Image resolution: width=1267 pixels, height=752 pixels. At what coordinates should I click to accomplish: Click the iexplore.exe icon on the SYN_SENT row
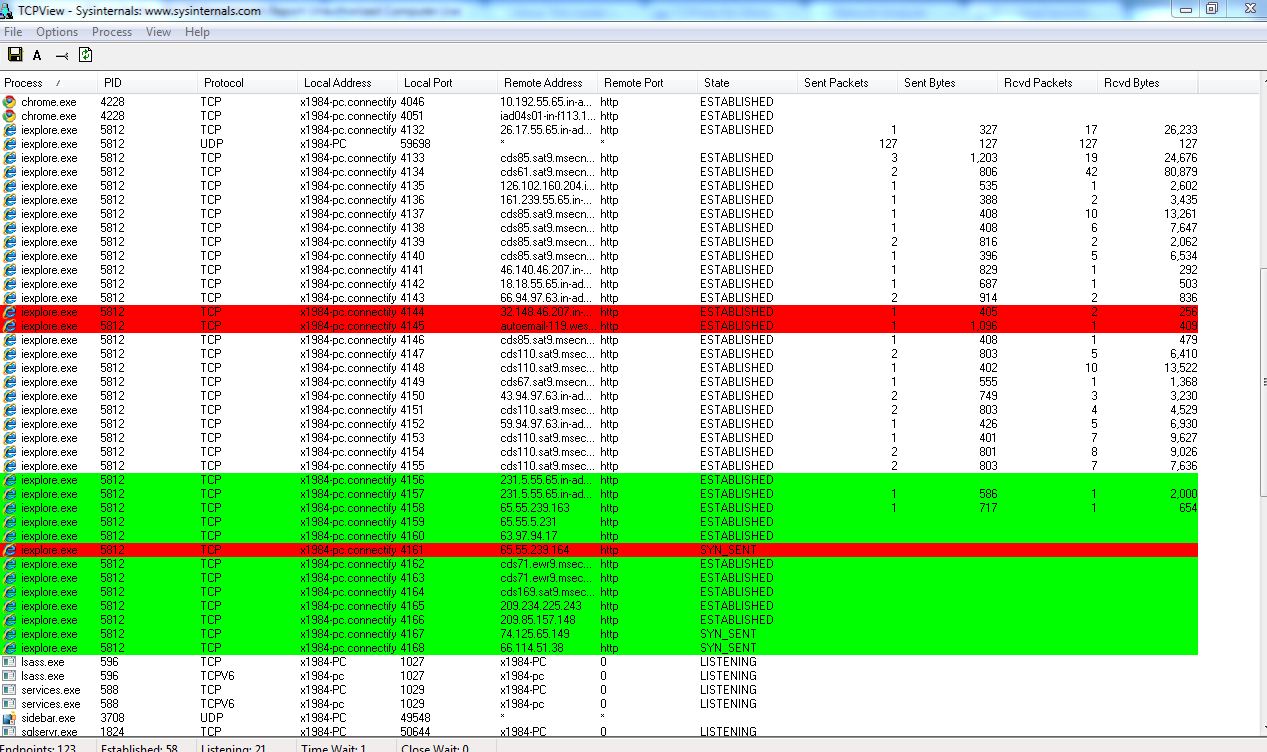[x=9, y=549]
